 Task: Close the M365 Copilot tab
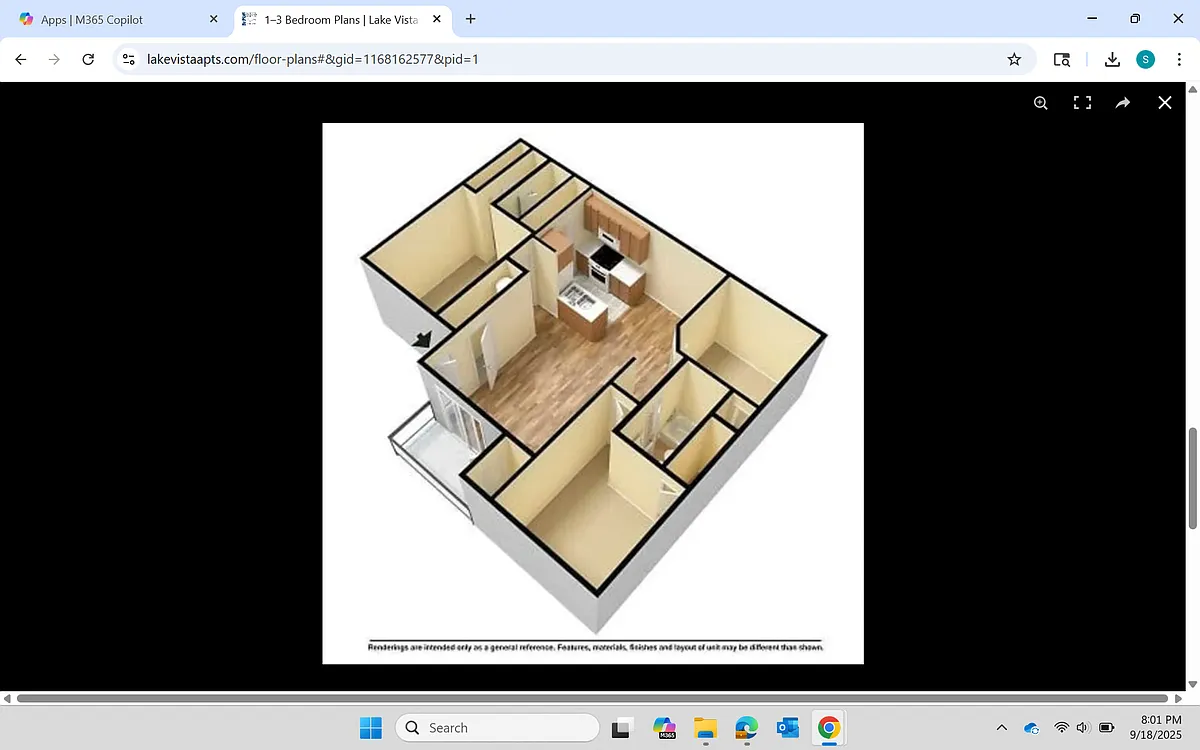pyautogui.click(x=213, y=19)
